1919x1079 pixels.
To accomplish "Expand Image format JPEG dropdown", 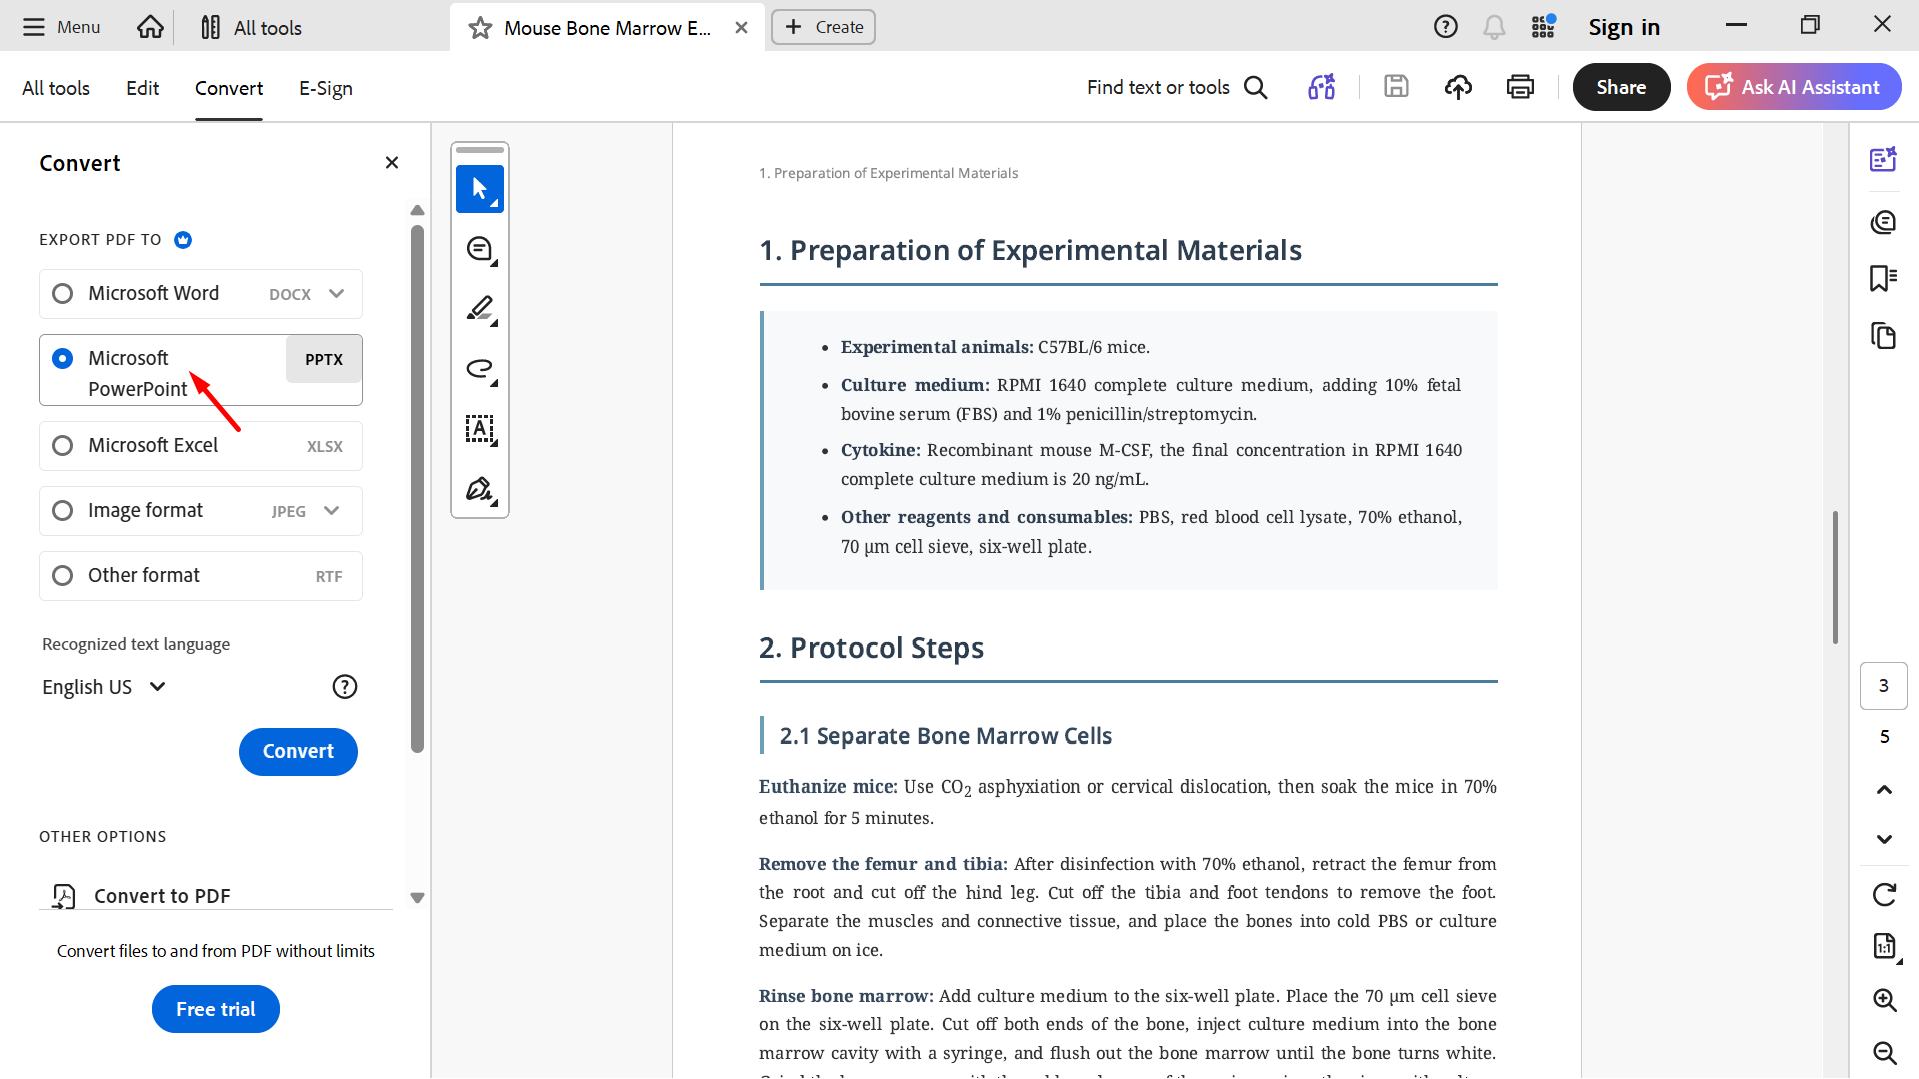I will click(332, 511).
